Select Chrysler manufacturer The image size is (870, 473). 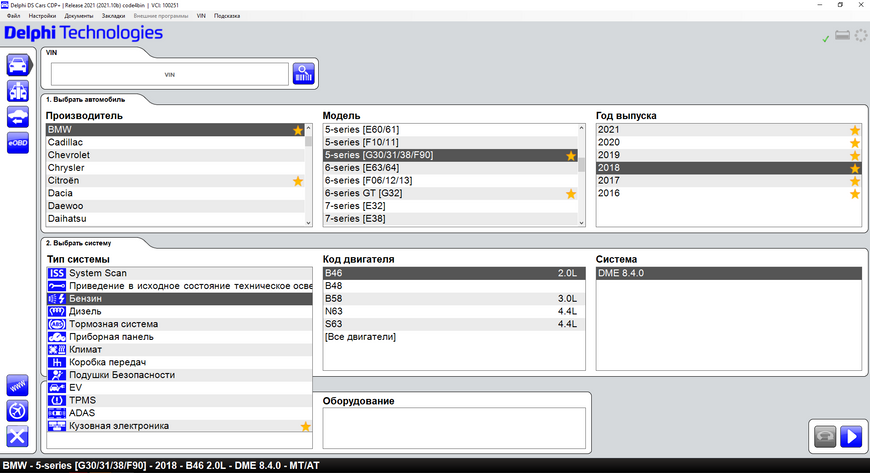[175, 168]
